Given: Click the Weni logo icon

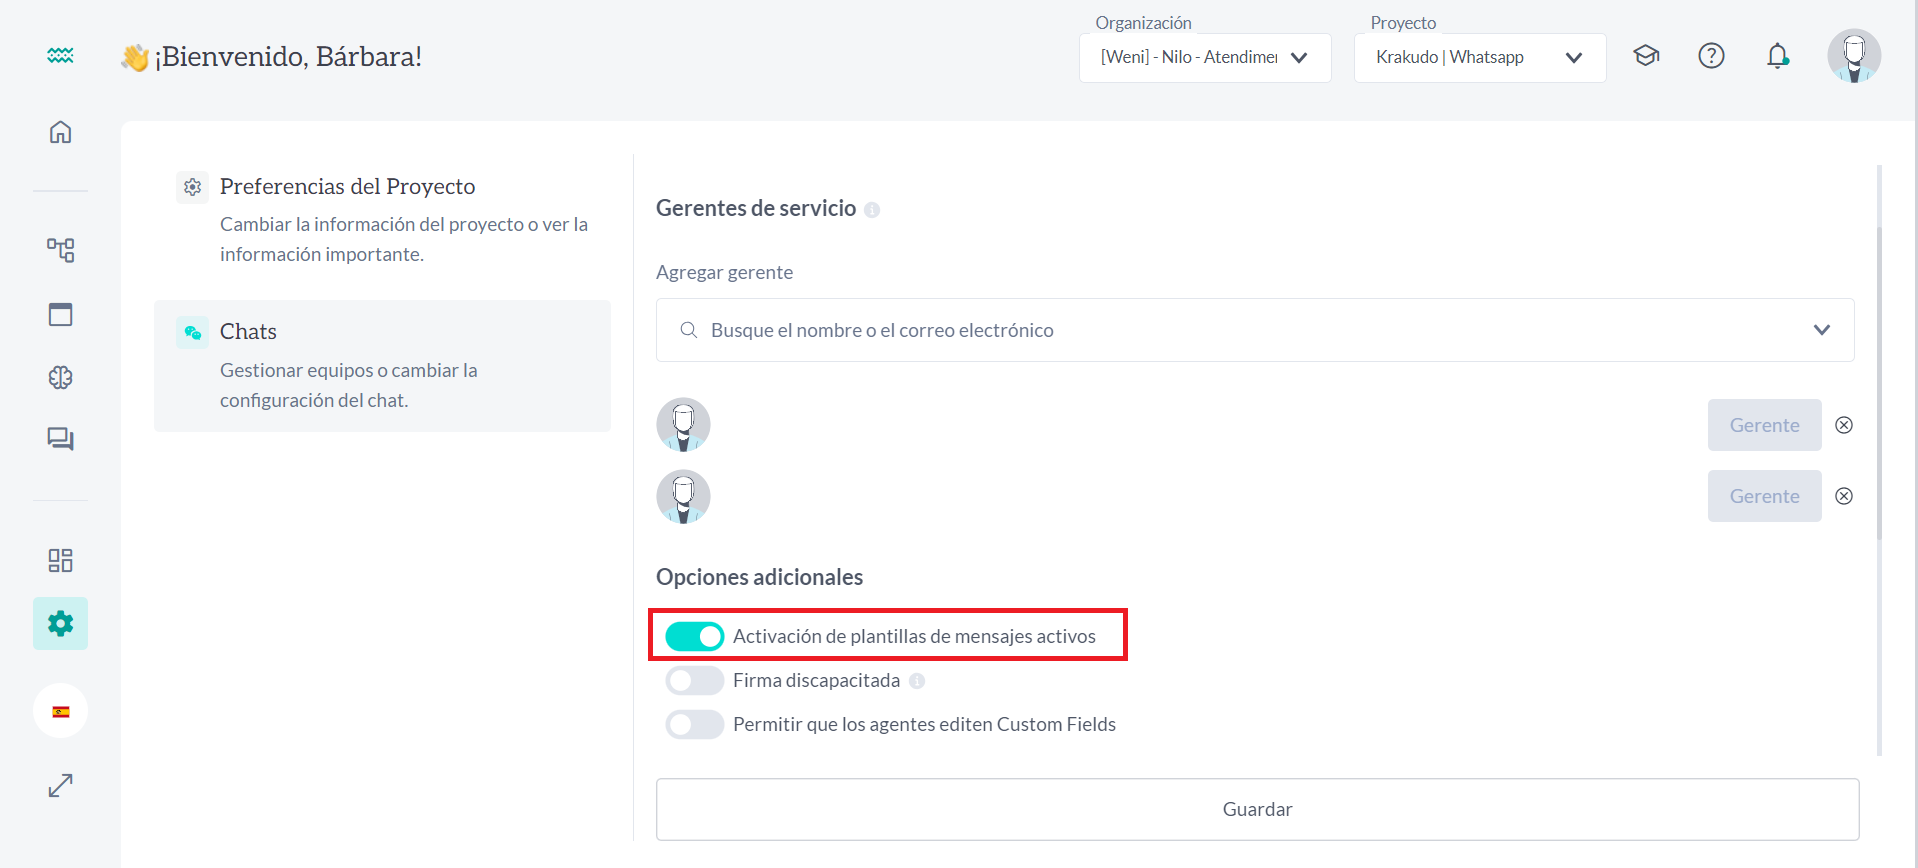Looking at the screenshot, I should (x=60, y=56).
